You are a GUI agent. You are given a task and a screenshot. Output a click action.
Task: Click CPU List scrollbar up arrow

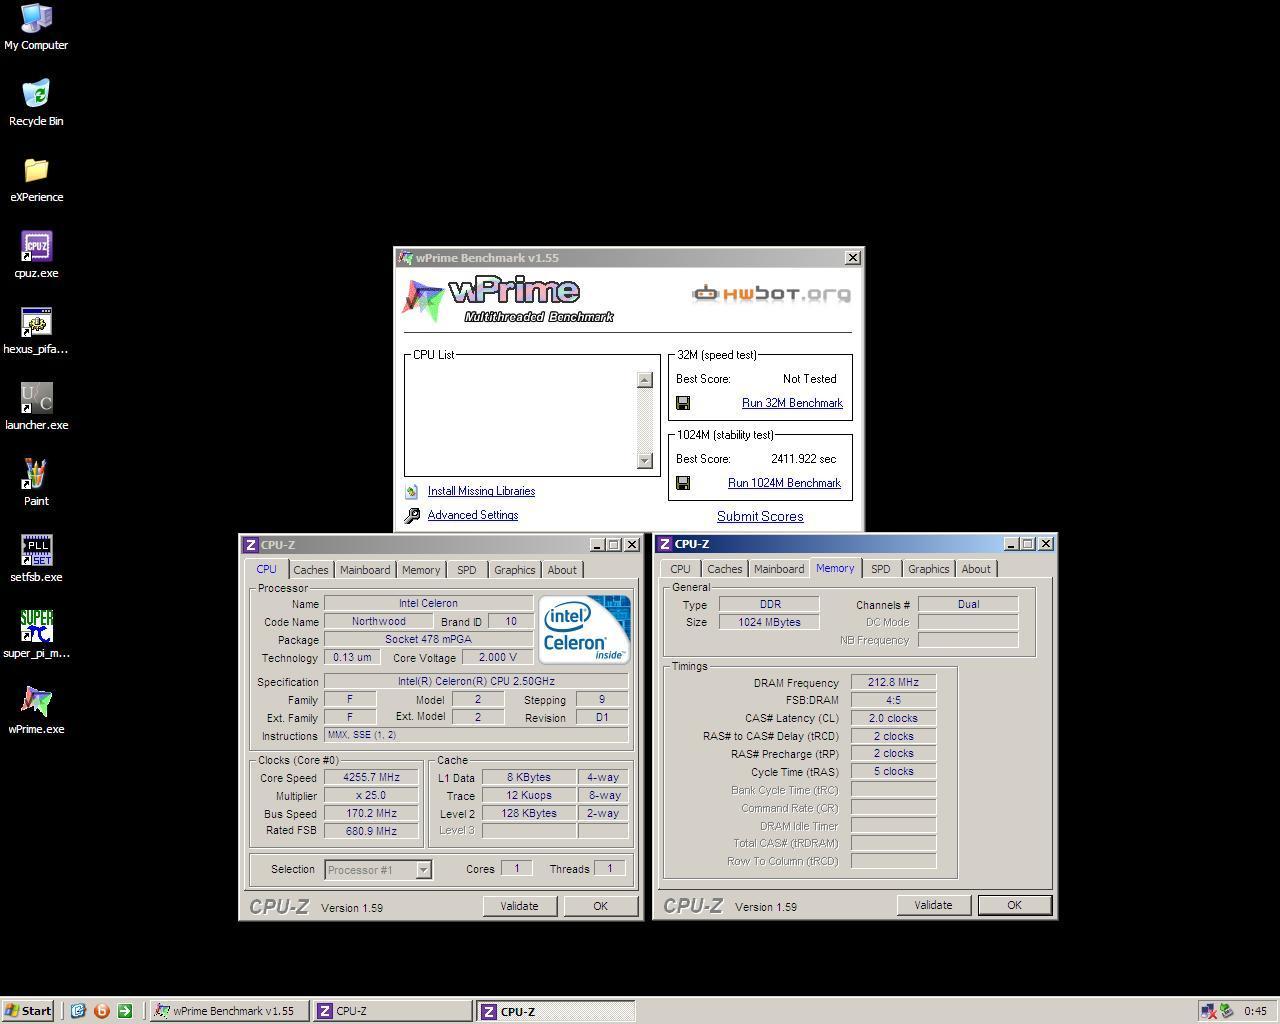[644, 379]
